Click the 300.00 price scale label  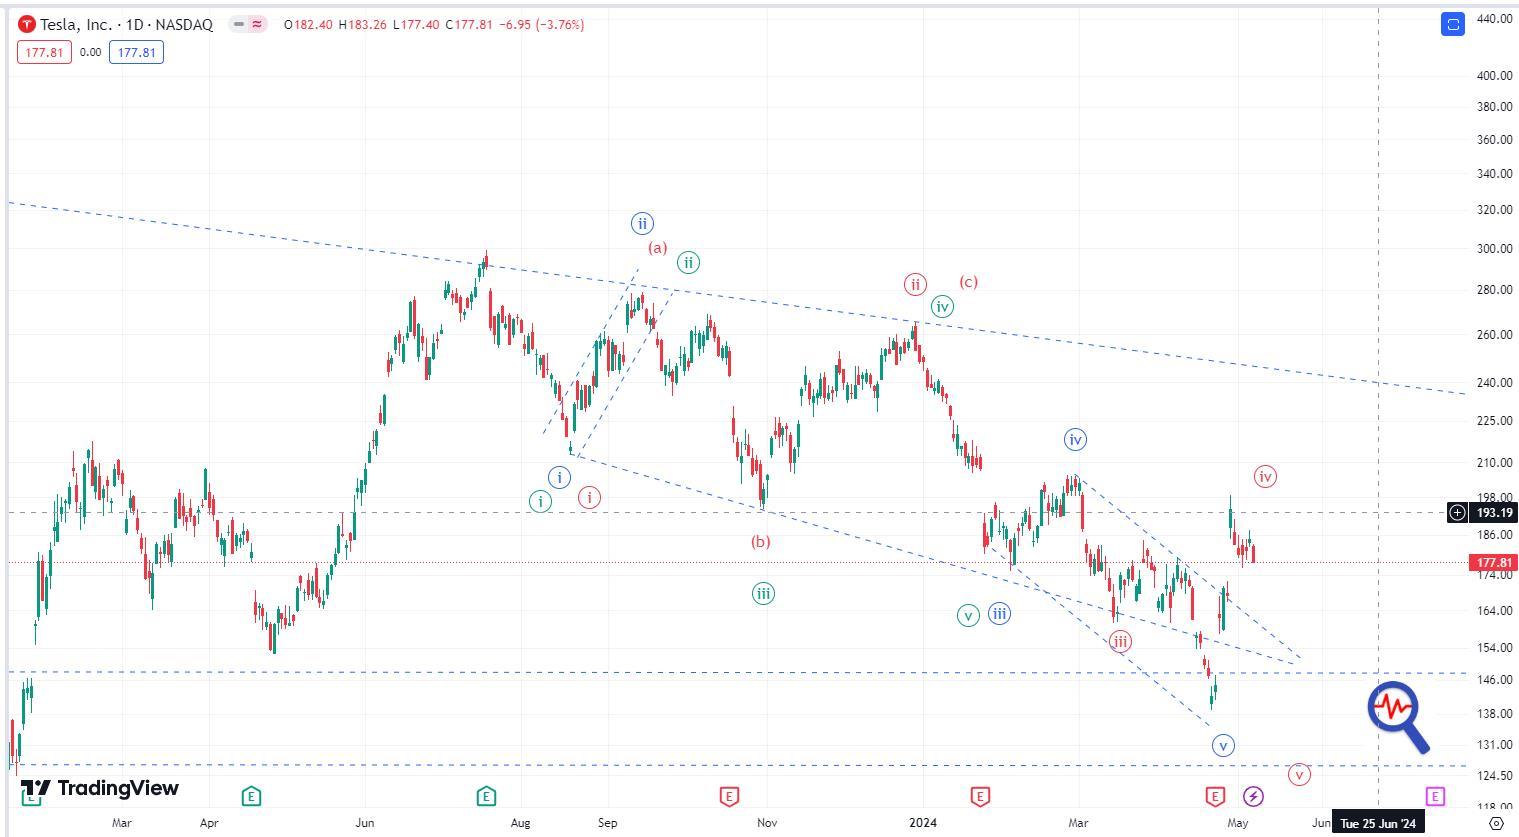[x=1494, y=249]
